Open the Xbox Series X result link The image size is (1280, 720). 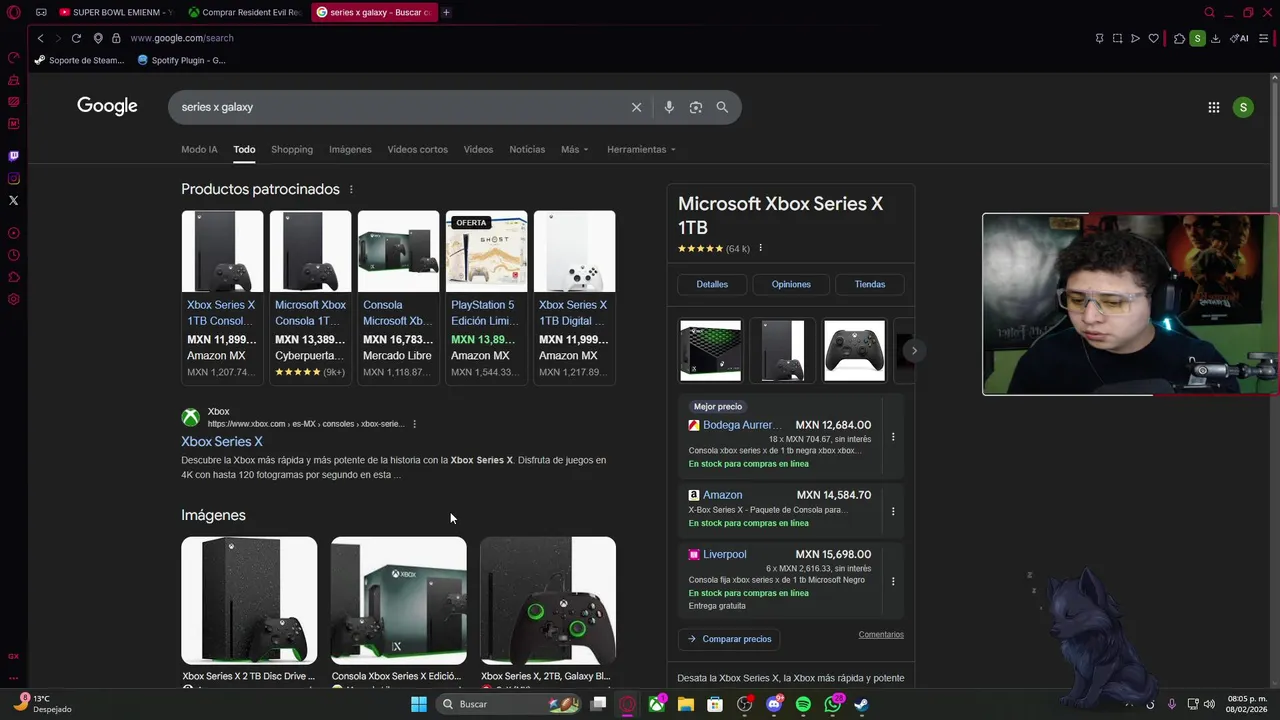[222, 441]
